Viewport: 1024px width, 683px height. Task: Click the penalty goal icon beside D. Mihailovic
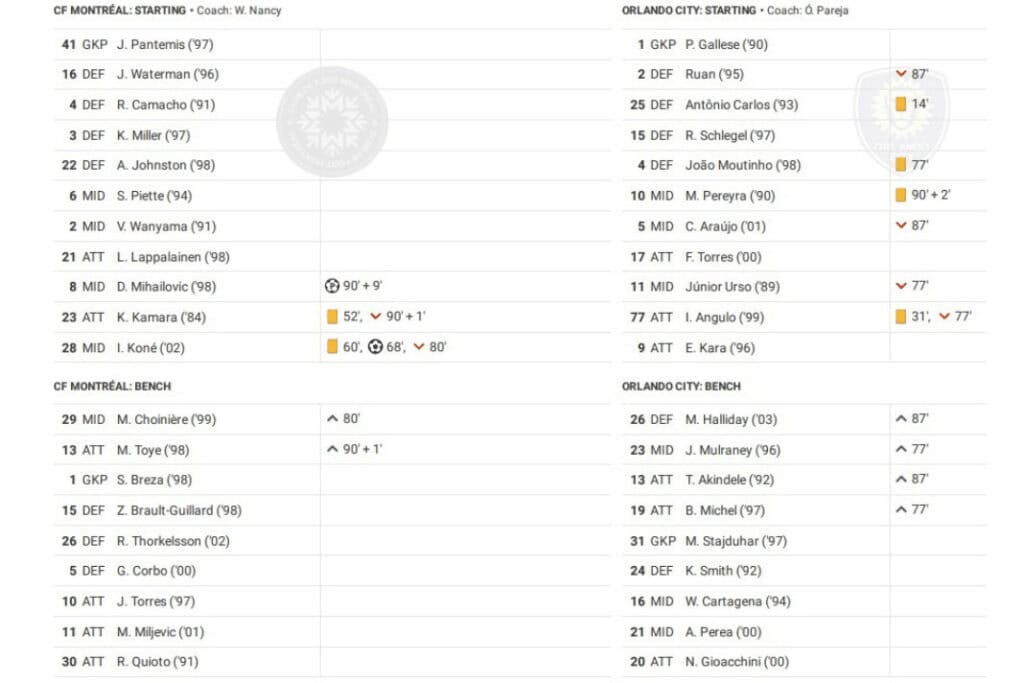[333, 286]
